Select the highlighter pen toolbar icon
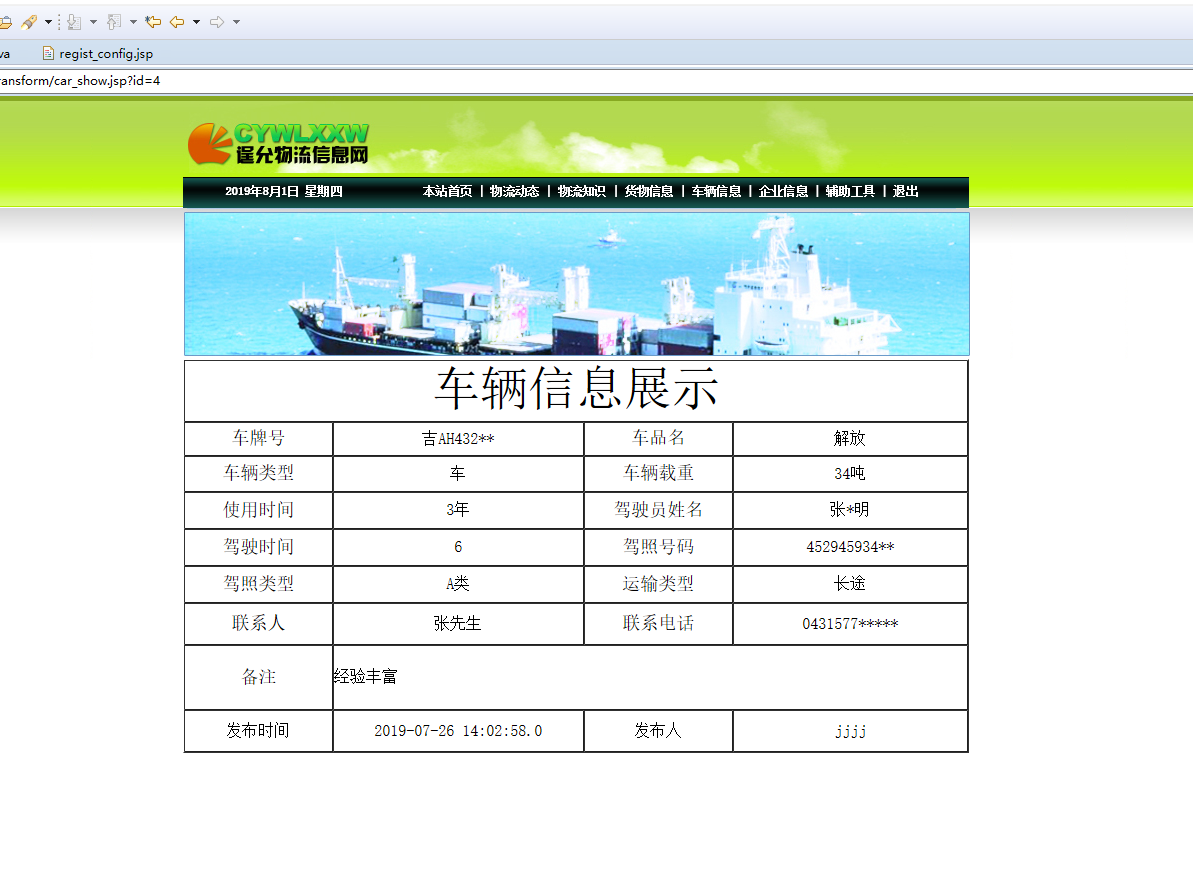Screen dimensions: 1193x893 click(x=27, y=21)
